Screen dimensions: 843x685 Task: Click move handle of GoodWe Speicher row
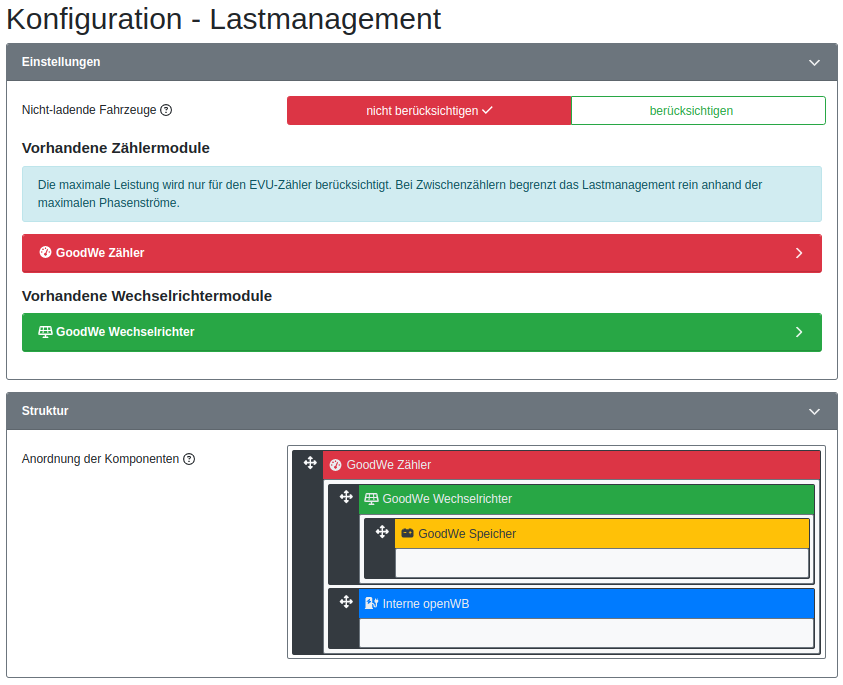tap(382, 532)
